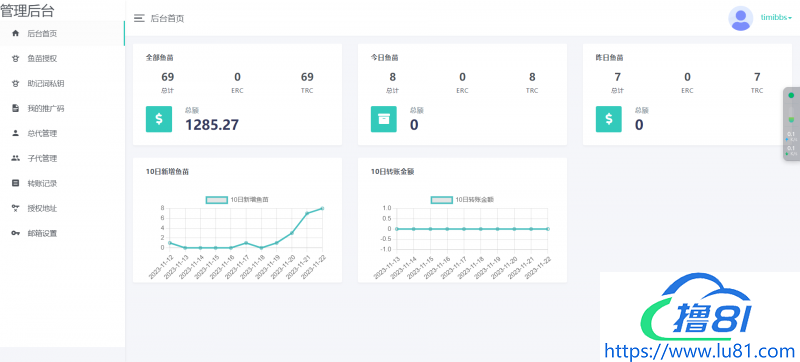Click the 后台首页 title in the header

click(167, 19)
